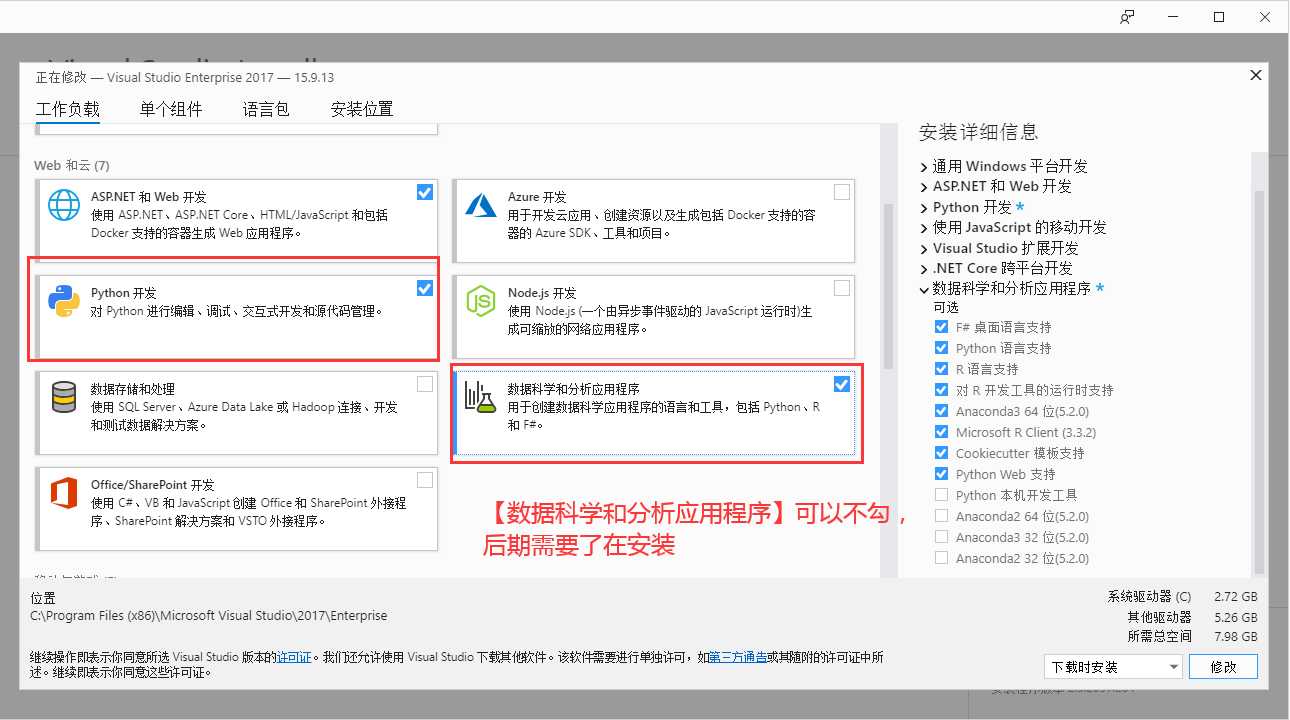1290x720 pixels.
Task: Check the 数据存储和处理 workload checkbox
Action: 425,384
